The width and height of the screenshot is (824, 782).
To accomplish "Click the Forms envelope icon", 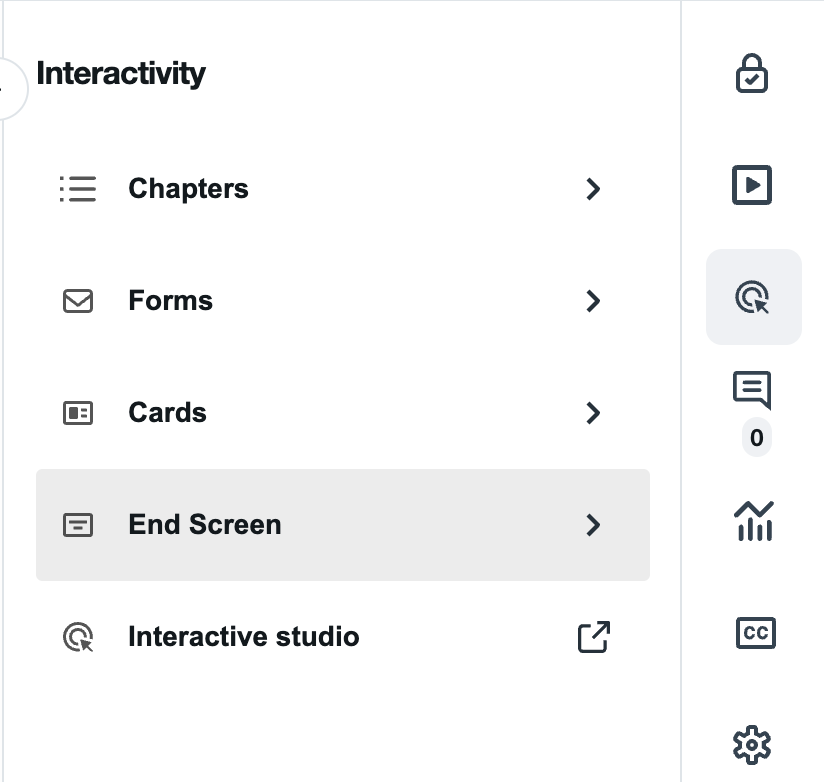I will coord(78,301).
